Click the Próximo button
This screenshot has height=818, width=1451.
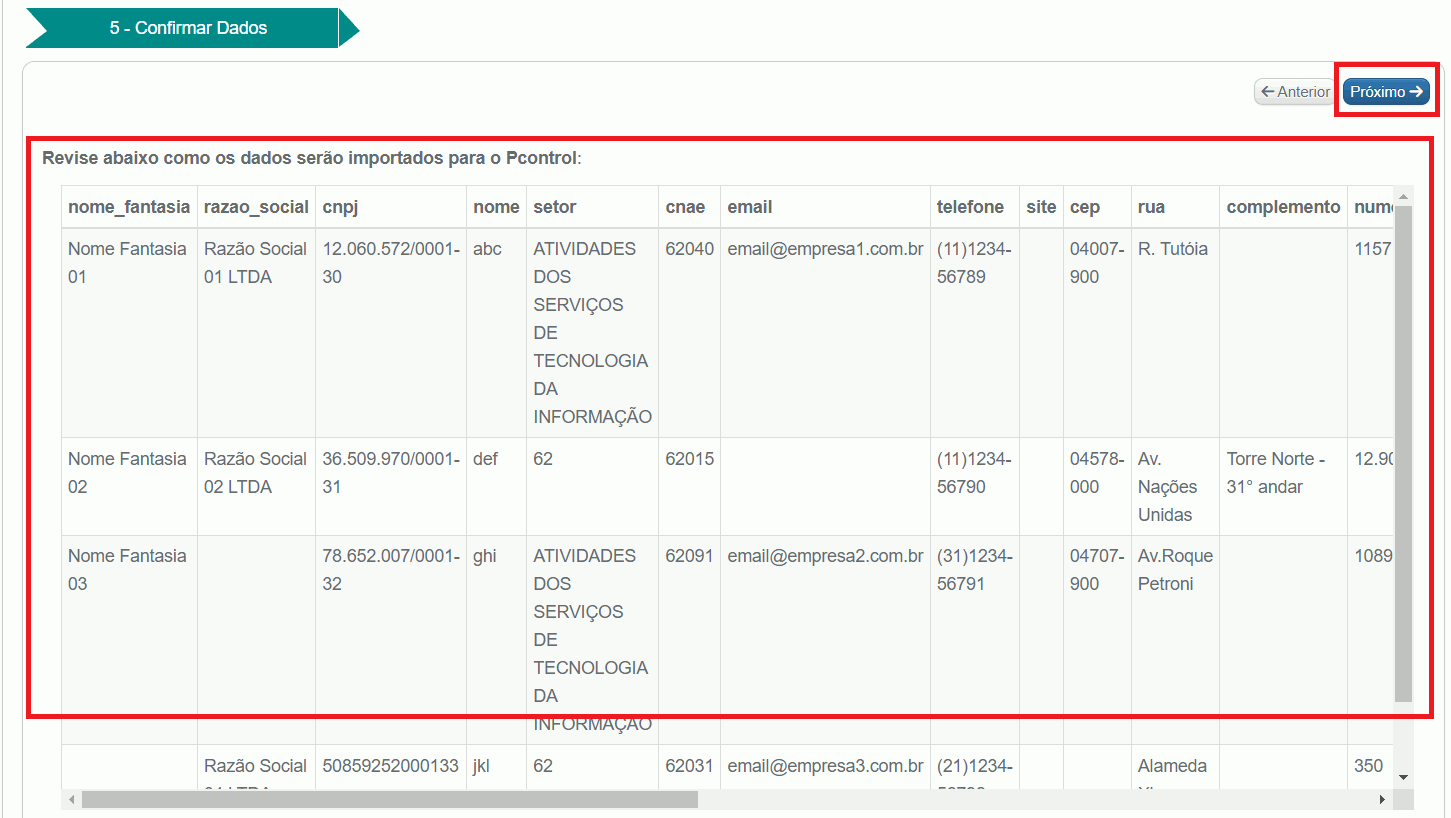coord(1386,92)
